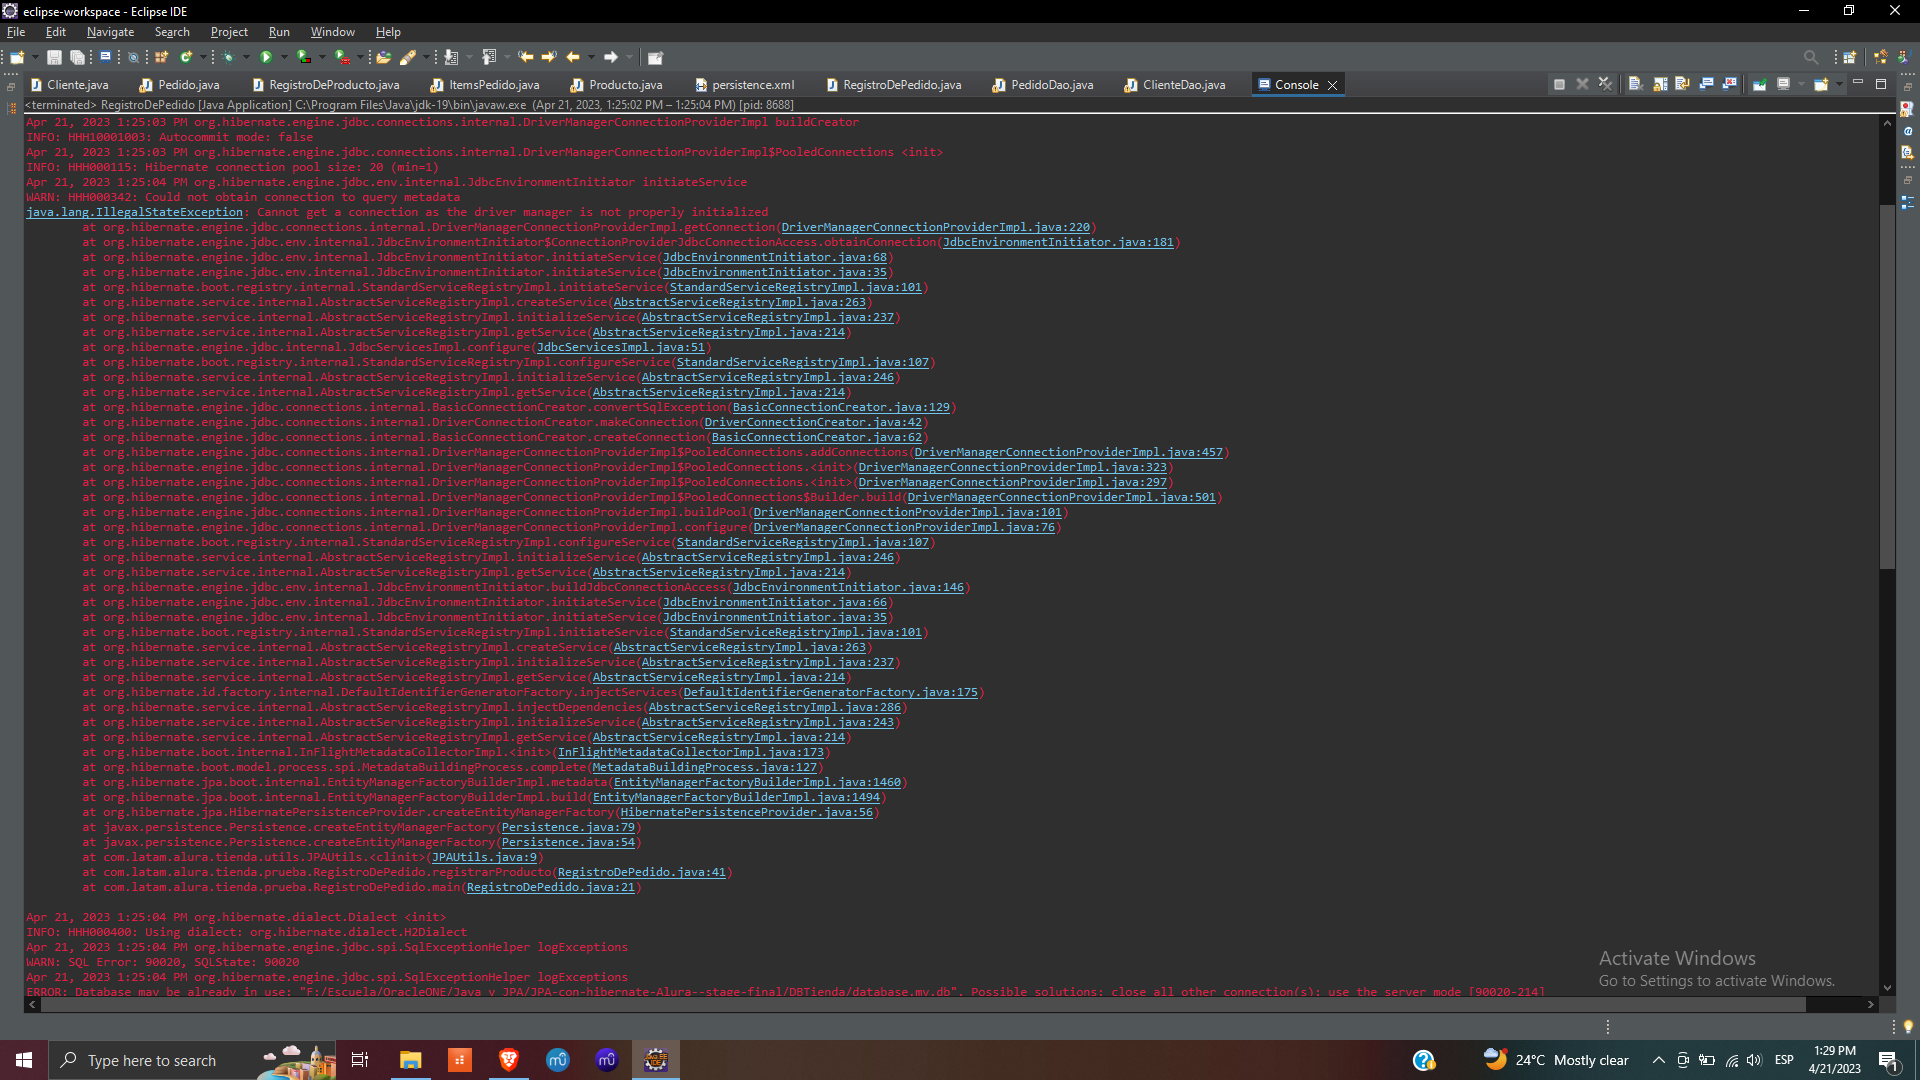Screen dimensions: 1920x1080
Task: Open the Problems view trim icon
Action: click(x=1907, y=108)
